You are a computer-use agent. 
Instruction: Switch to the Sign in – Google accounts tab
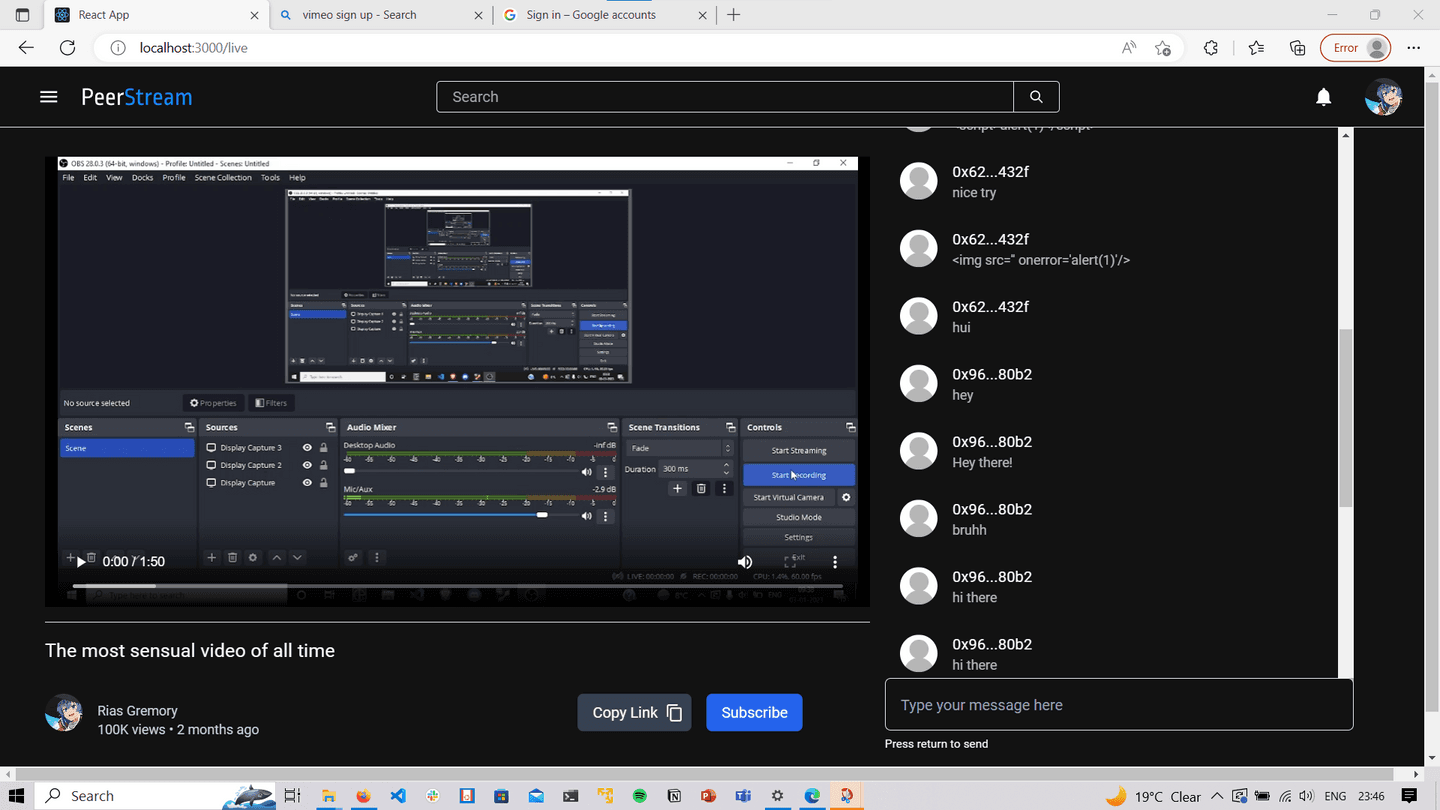click(604, 15)
